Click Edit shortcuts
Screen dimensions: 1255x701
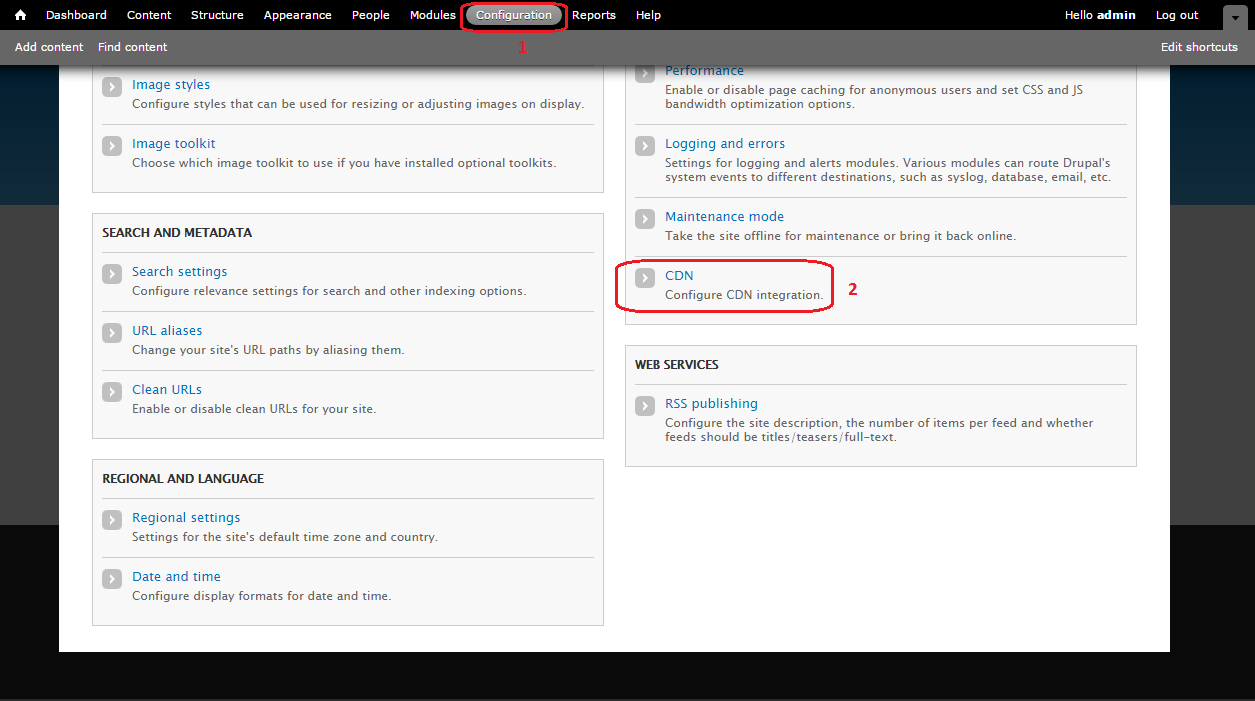[x=1199, y=47]
